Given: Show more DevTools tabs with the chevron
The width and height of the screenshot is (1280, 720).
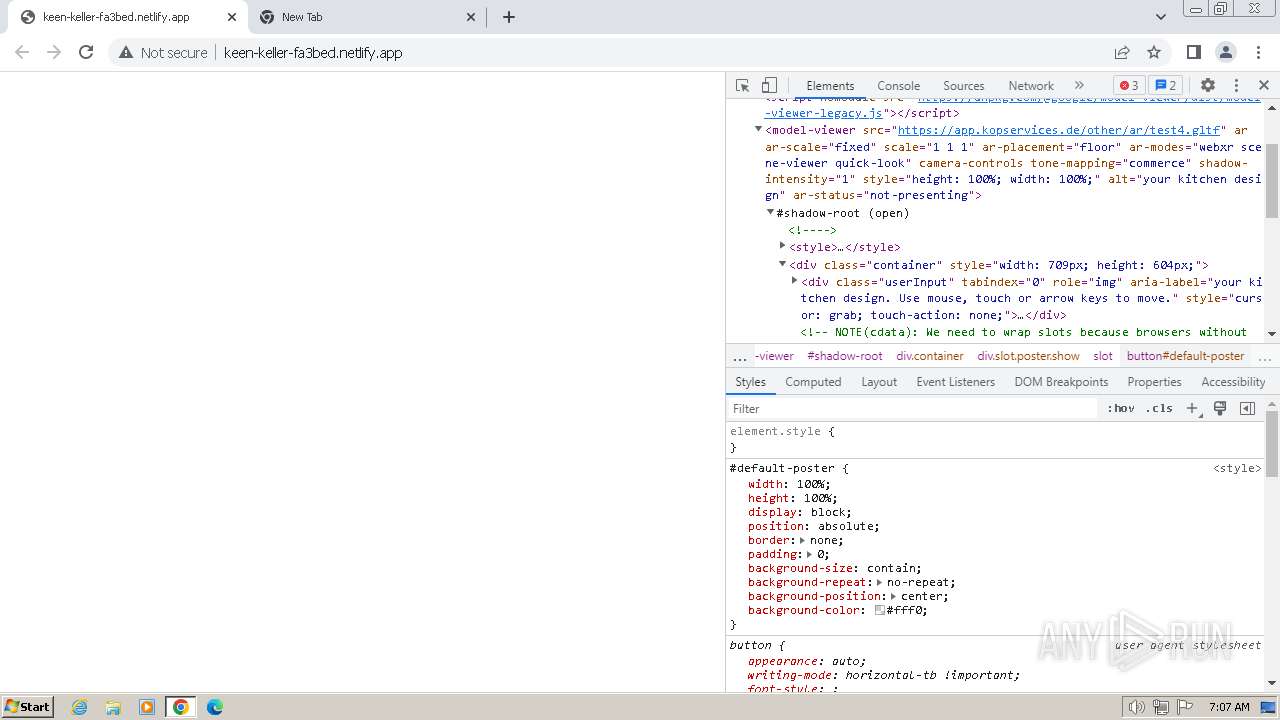Looking at the screenshot, I should [x=1079, y=85].
